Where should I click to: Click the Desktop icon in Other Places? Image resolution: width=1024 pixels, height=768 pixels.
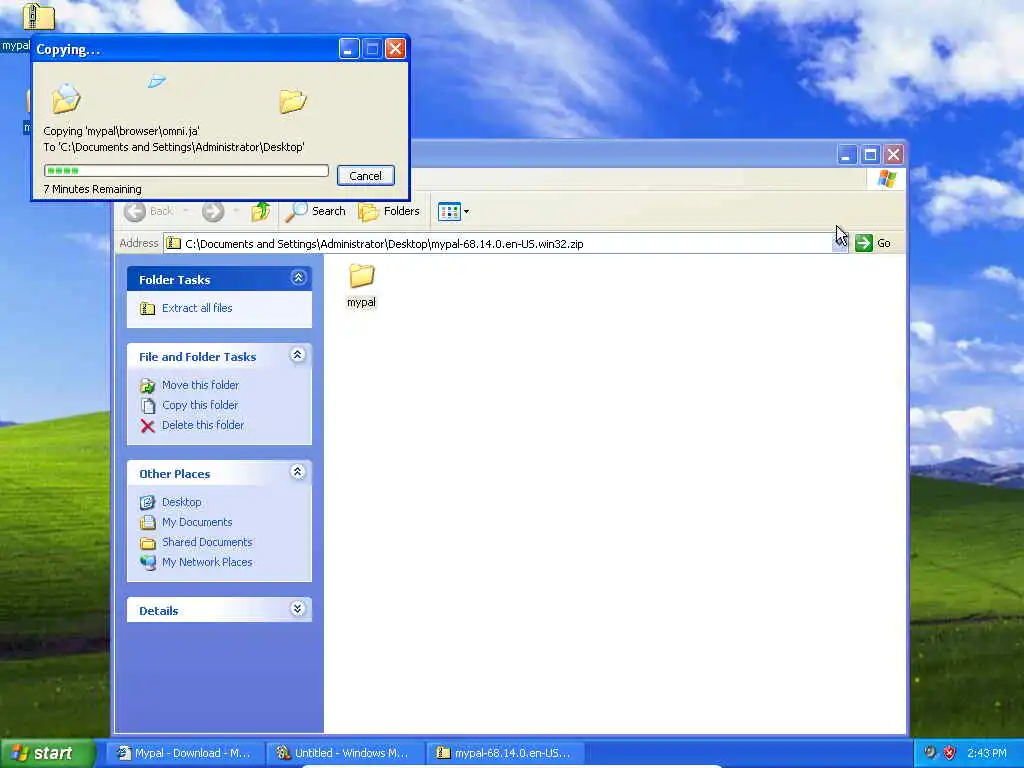pos(148,502)
